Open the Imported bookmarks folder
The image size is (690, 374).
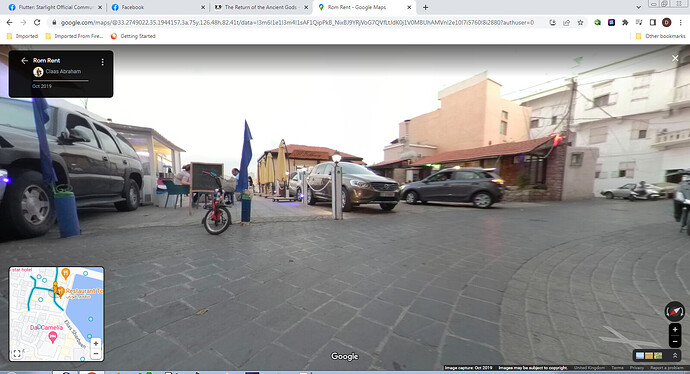pos(22,36)
